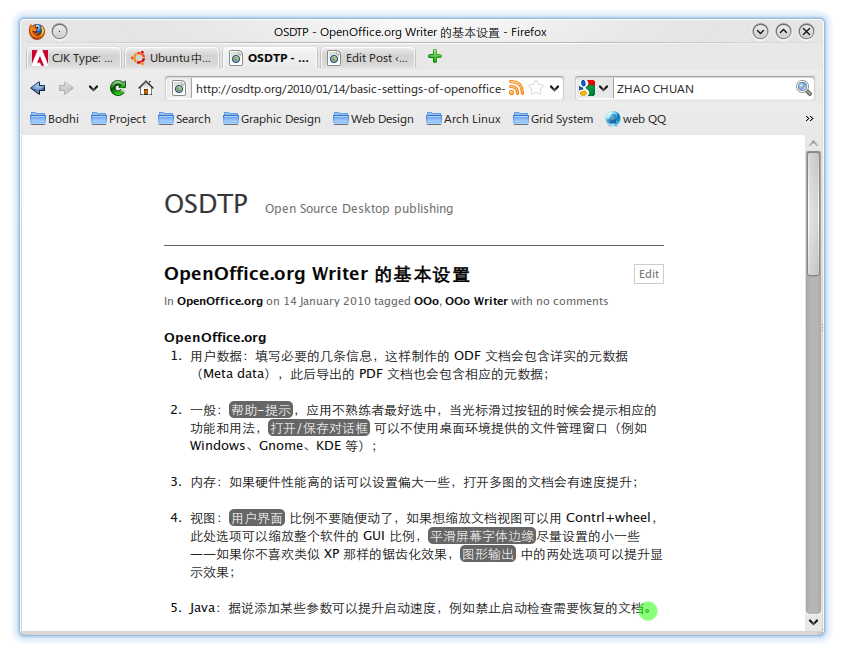Click the Google search engine icon
Viewport: 849px width, 653px height.
[x=586, y=88]
